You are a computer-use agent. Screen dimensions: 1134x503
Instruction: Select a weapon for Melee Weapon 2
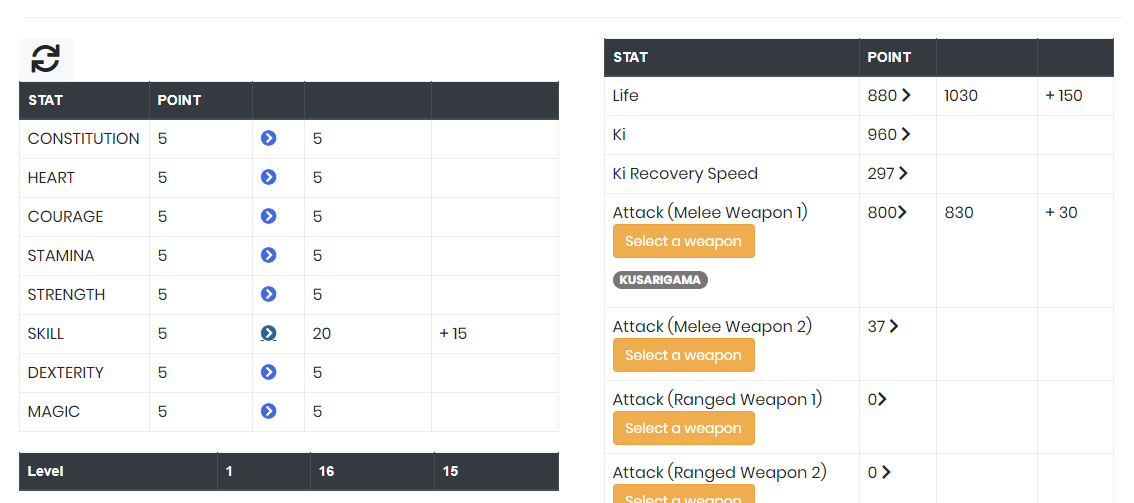[683, 355]
